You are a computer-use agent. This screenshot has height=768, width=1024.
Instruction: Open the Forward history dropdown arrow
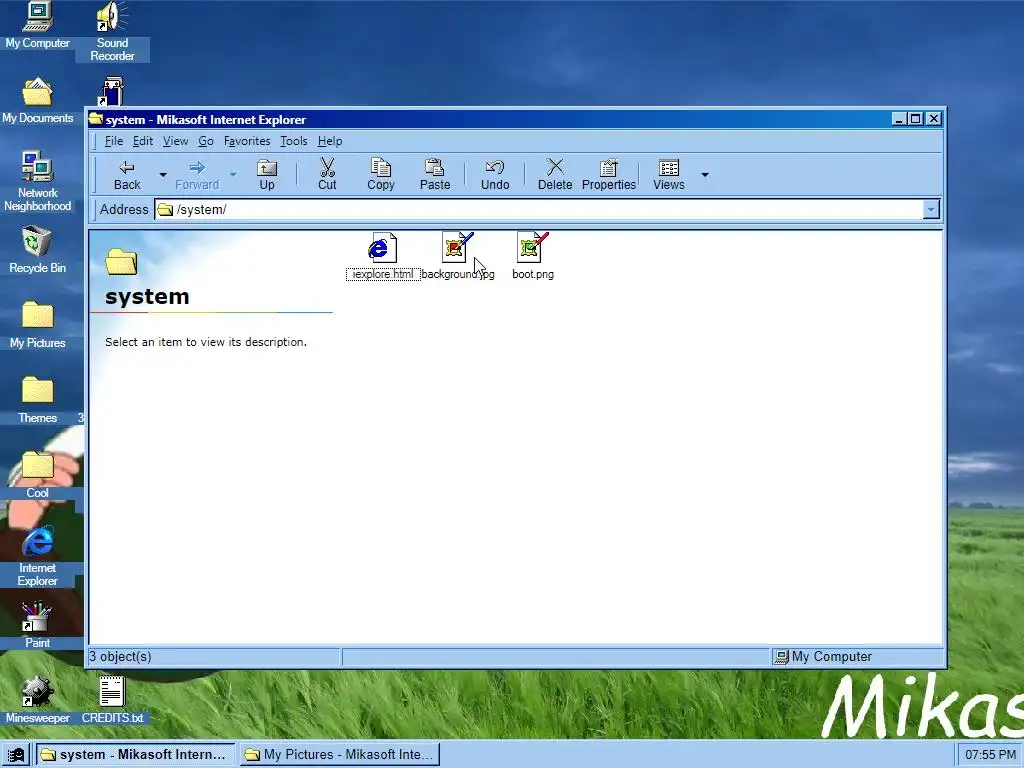[x=232, y=174]
